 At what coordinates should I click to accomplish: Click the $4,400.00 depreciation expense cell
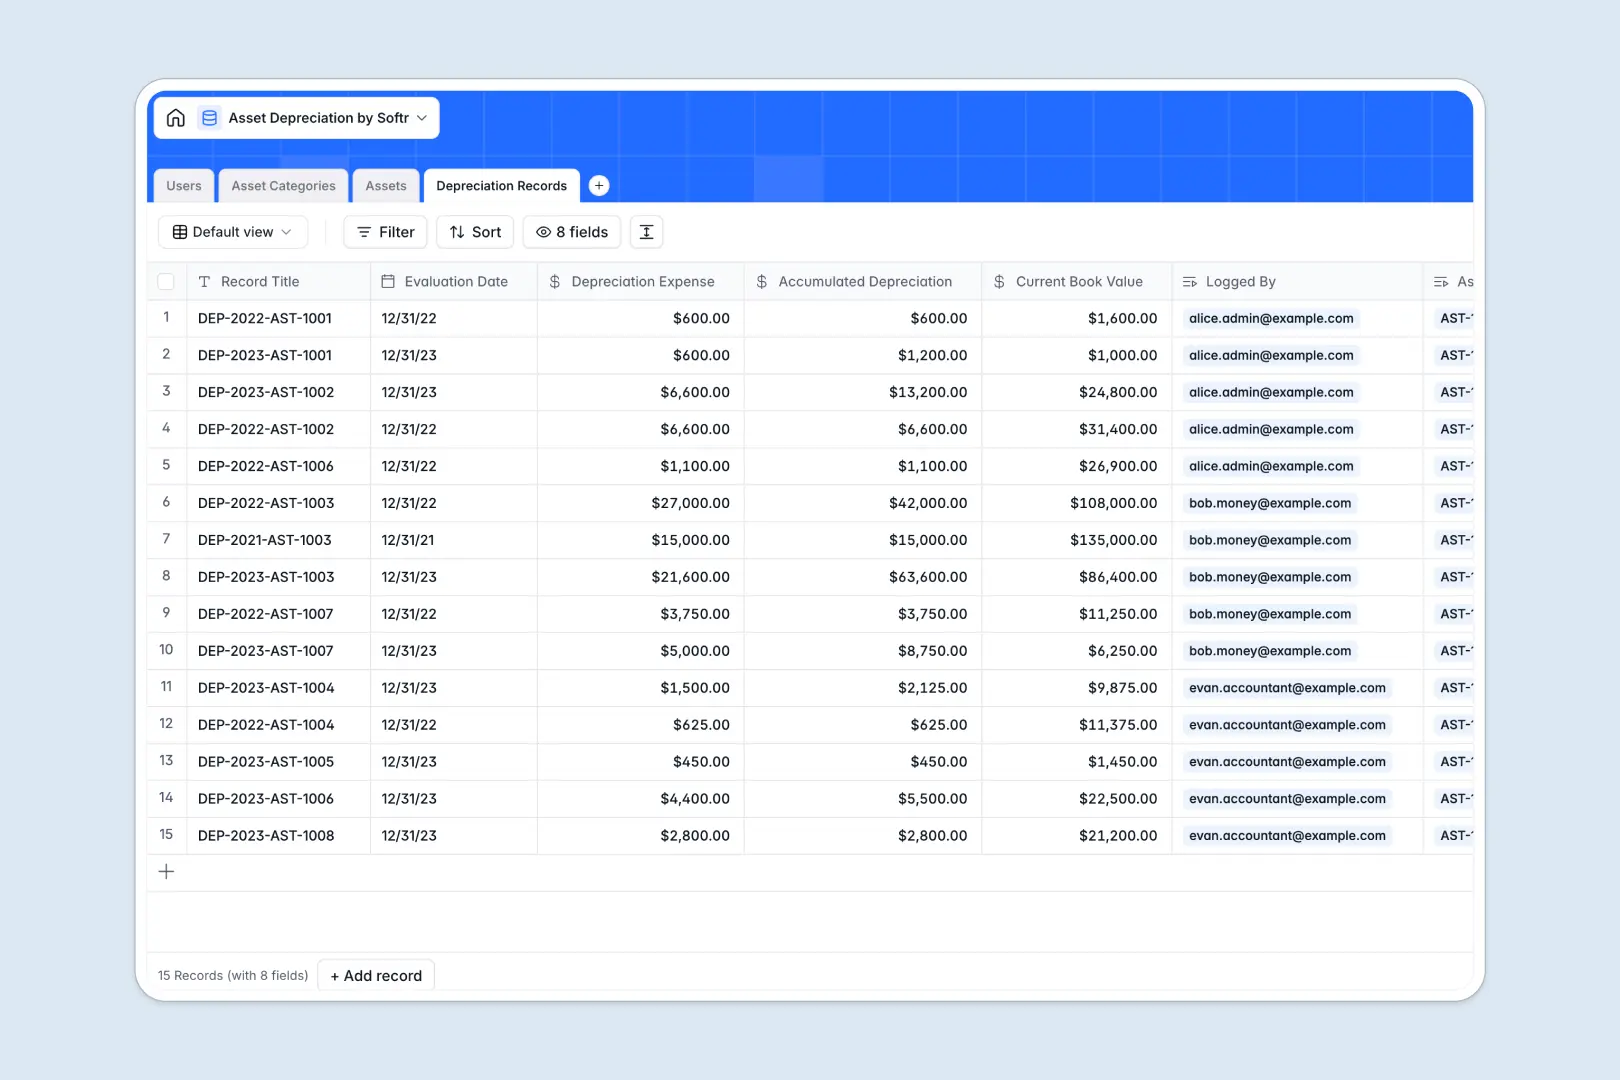(641, 800)
